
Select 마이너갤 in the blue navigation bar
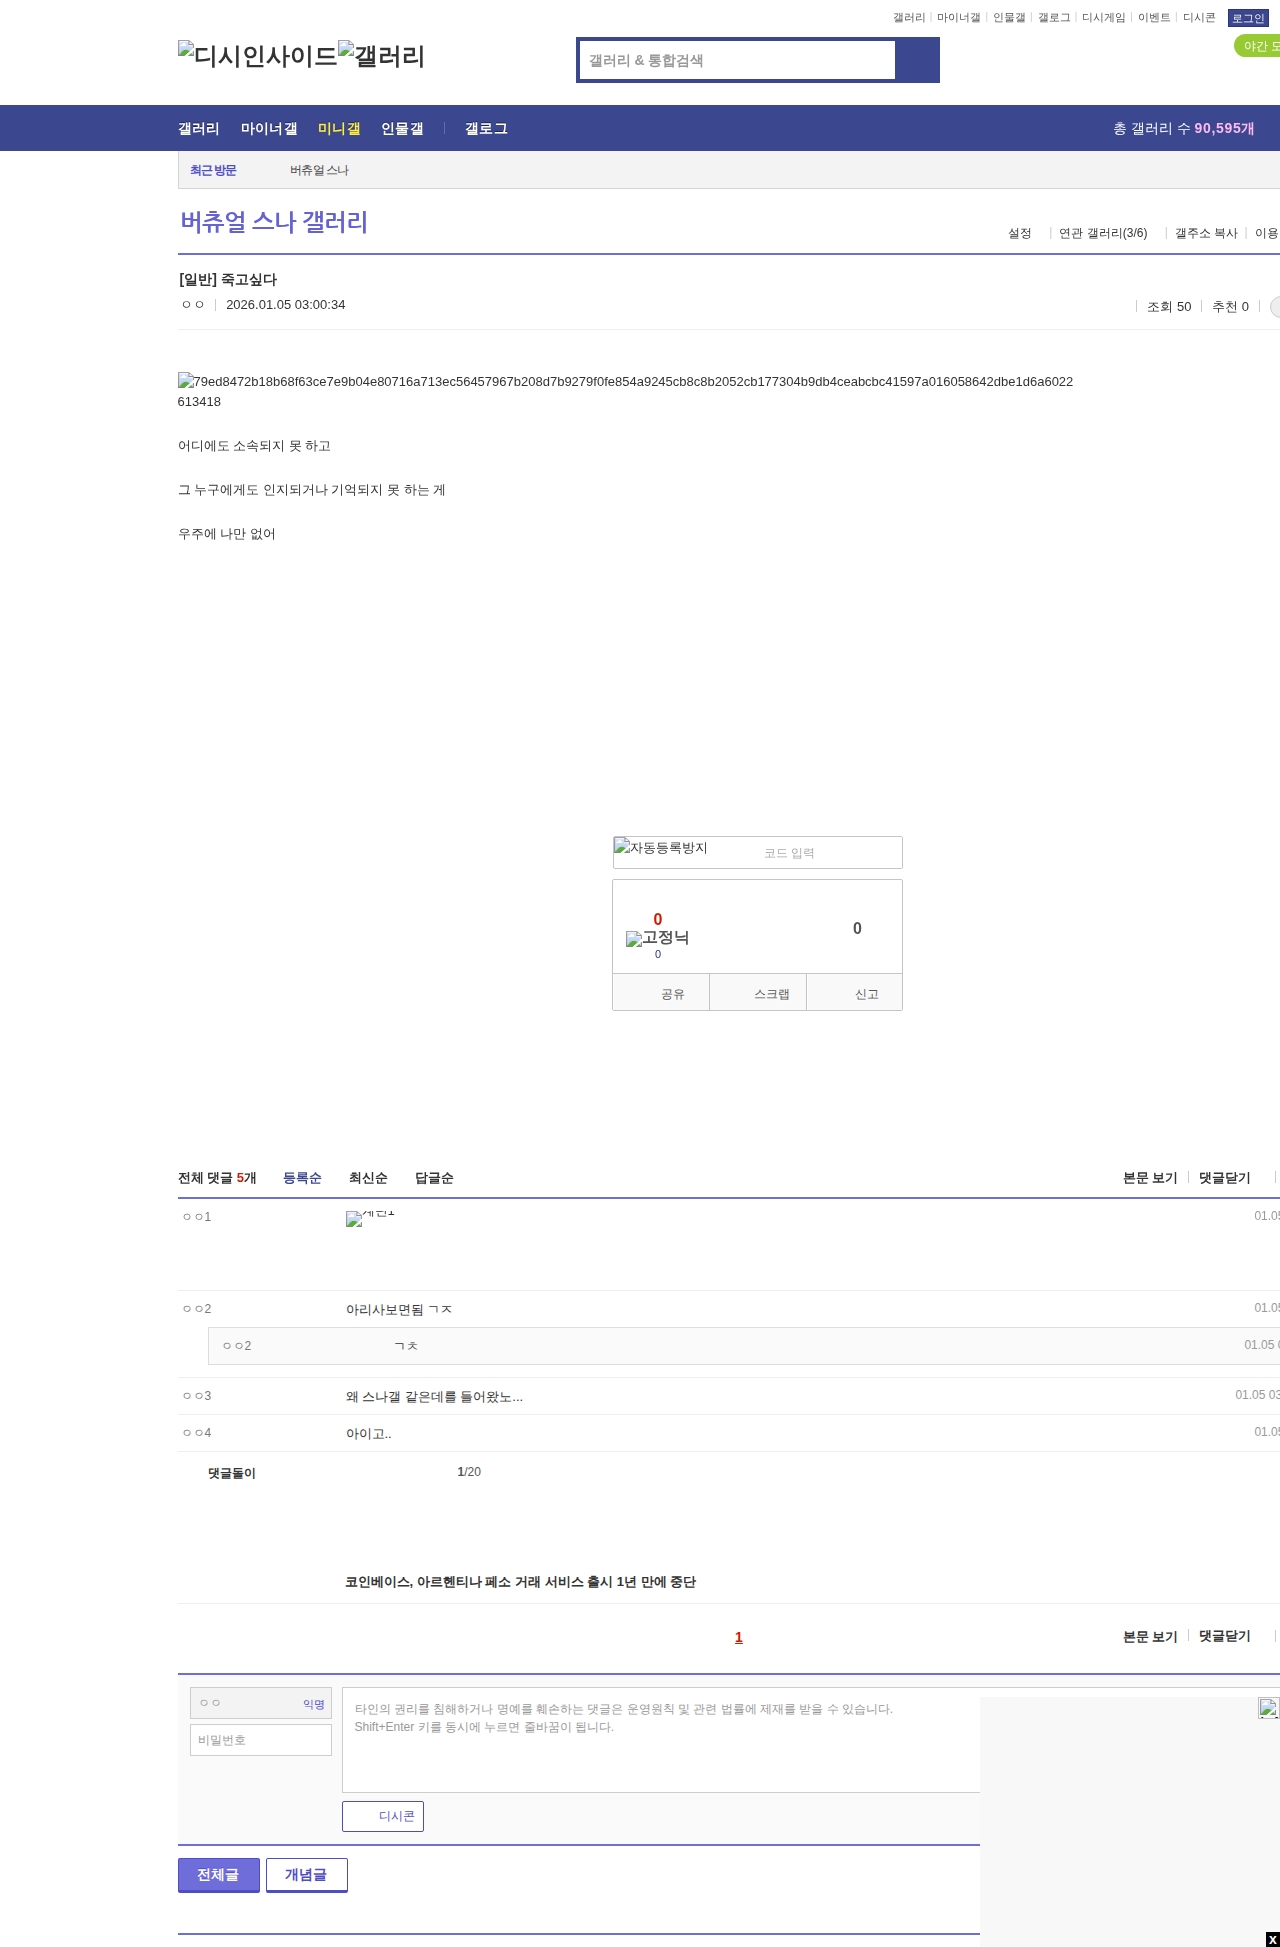[269, 128]
